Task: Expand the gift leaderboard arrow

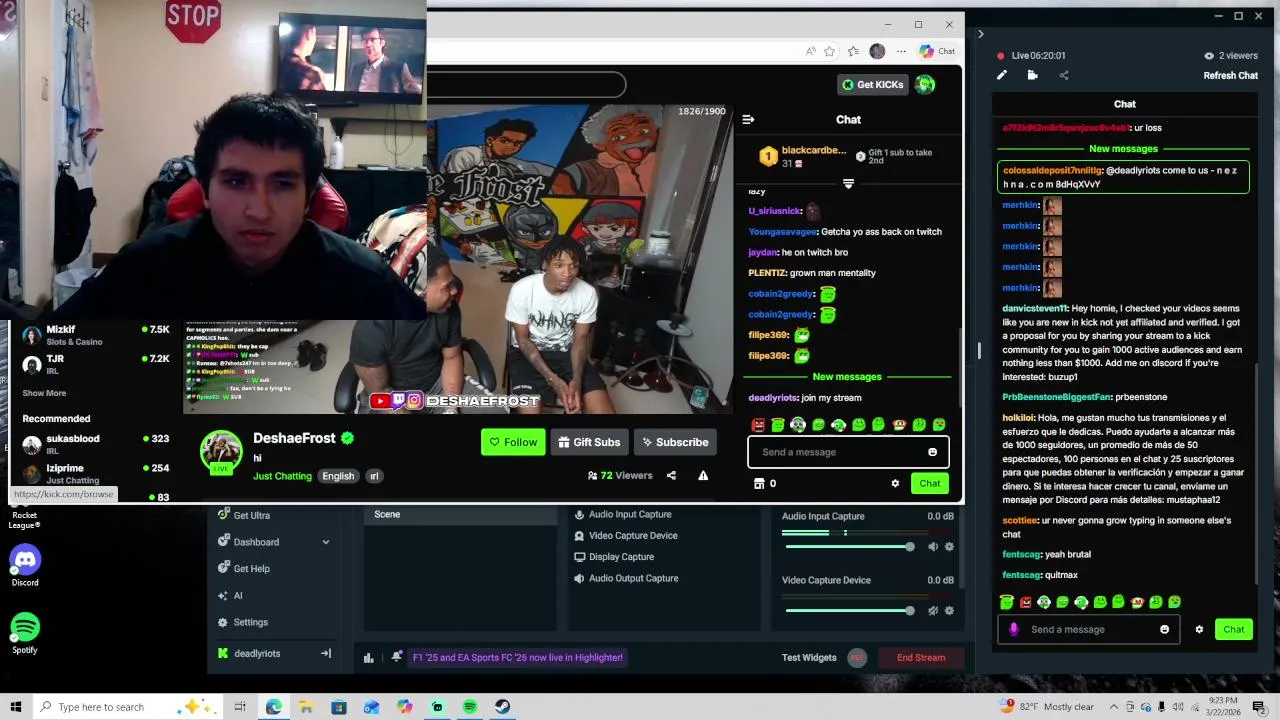Action: (x=848, y=184)
